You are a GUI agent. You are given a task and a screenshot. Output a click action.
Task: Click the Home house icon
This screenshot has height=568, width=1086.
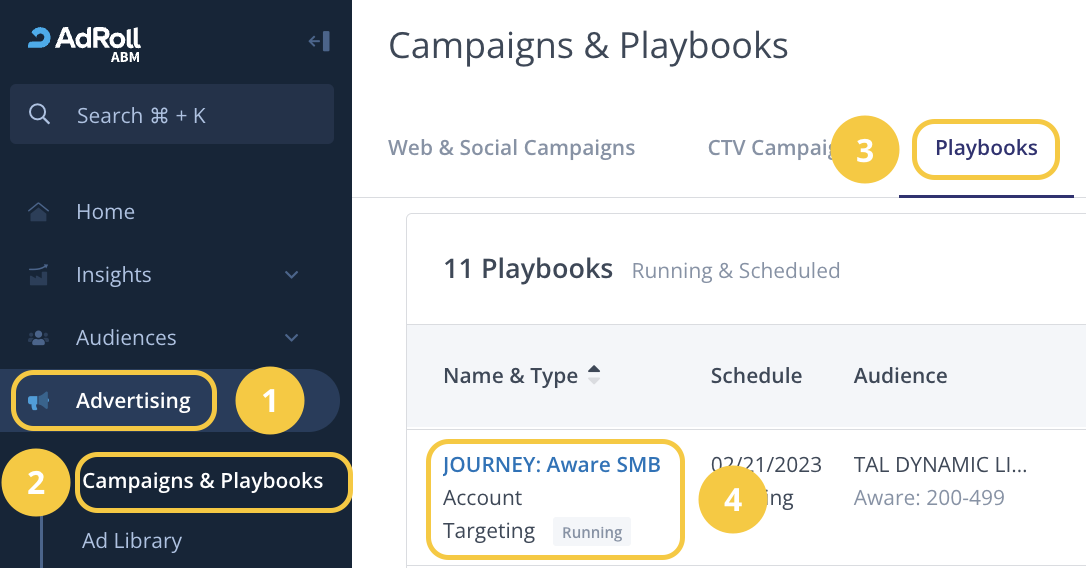point(39,212)
